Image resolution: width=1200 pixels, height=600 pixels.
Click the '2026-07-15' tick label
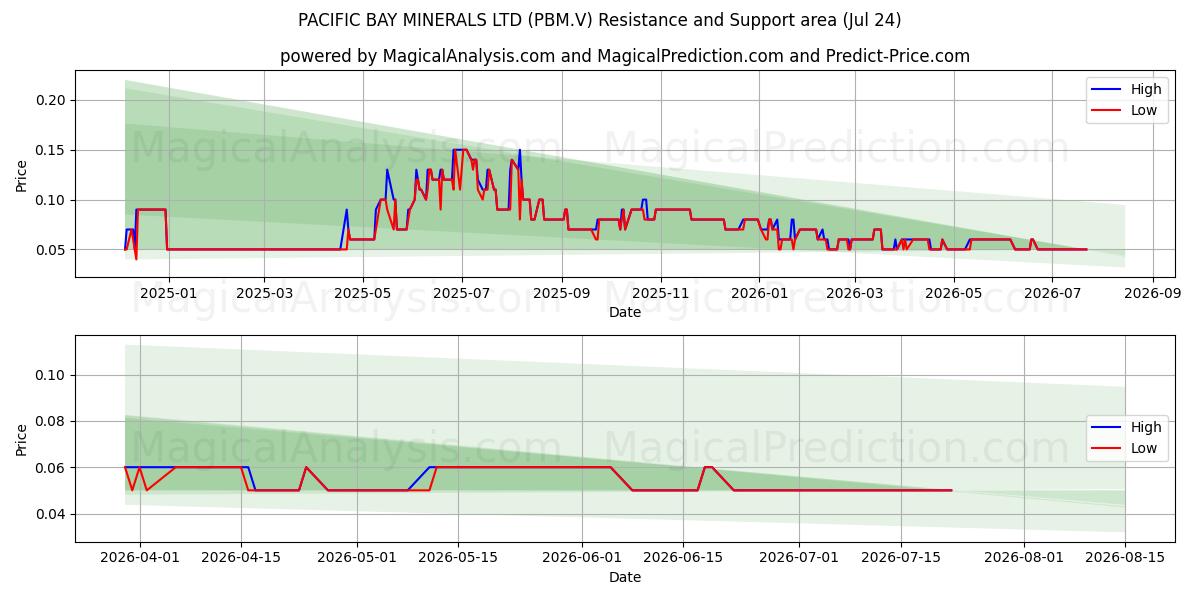point(902,558)
